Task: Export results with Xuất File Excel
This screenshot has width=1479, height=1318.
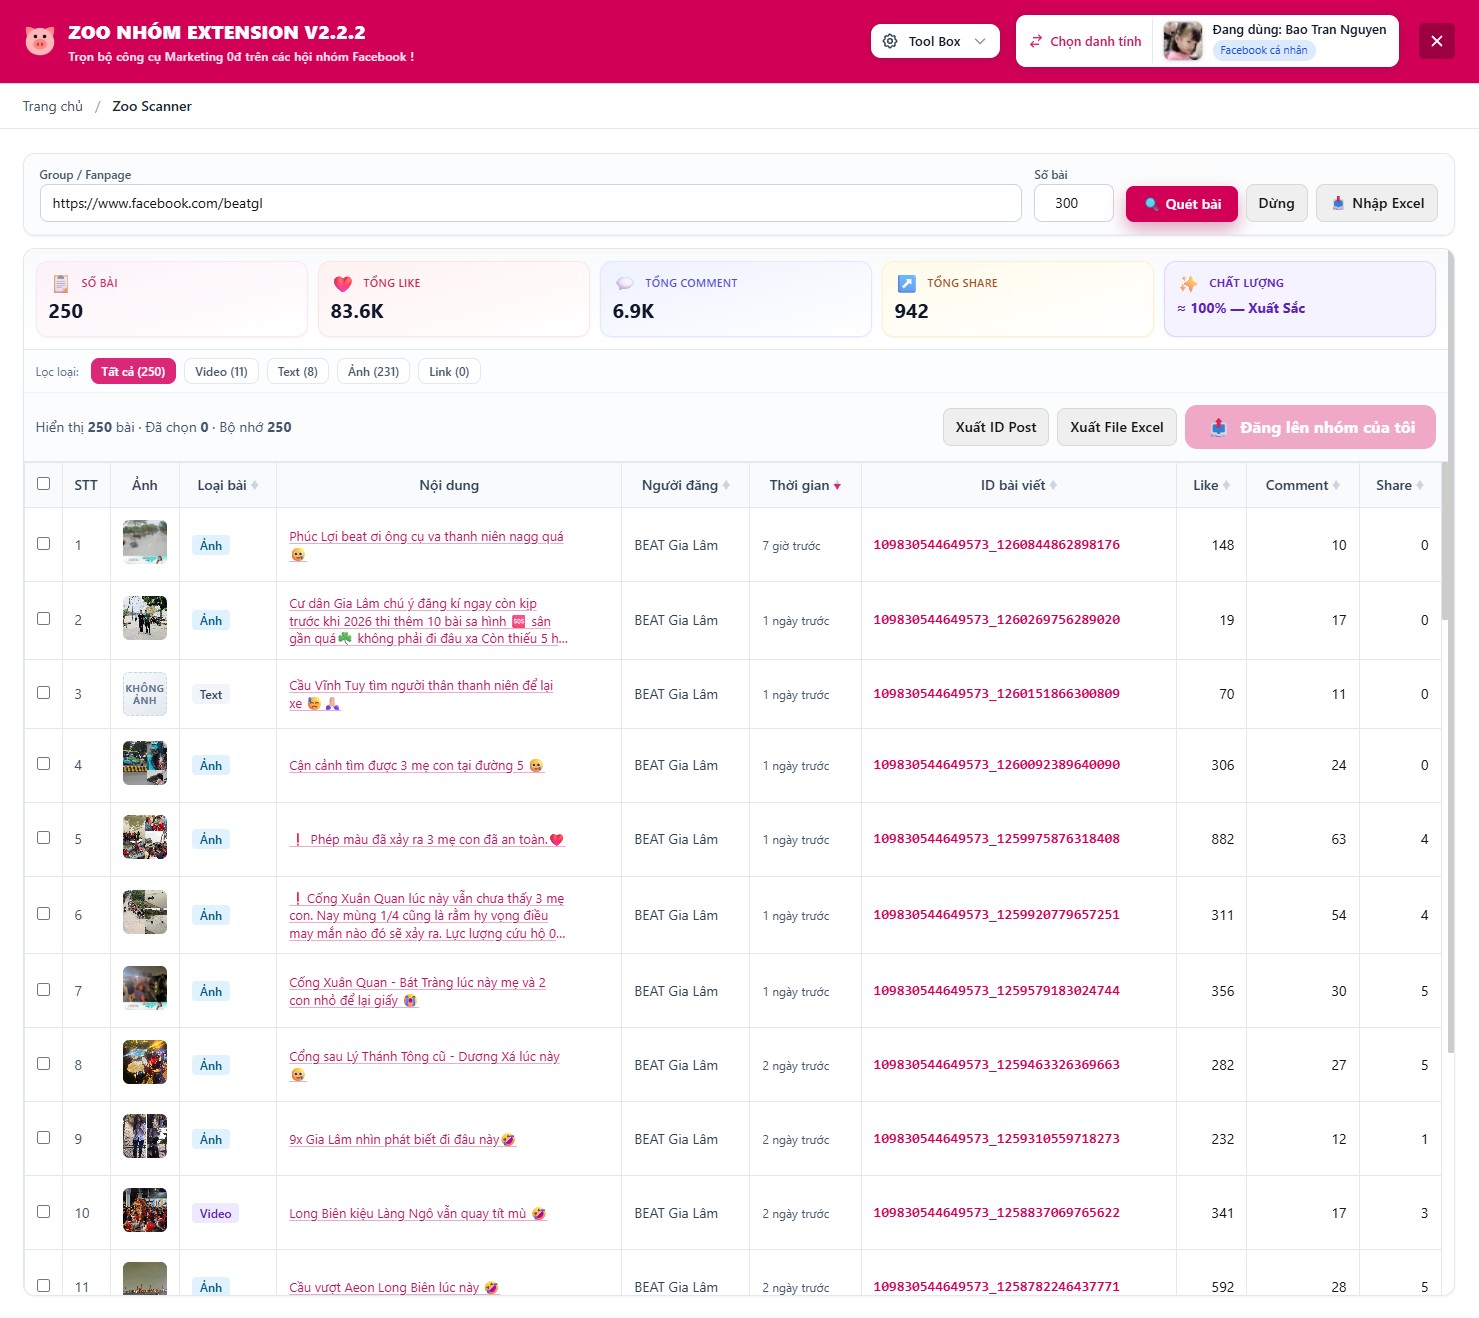Action: (1116, 427)
